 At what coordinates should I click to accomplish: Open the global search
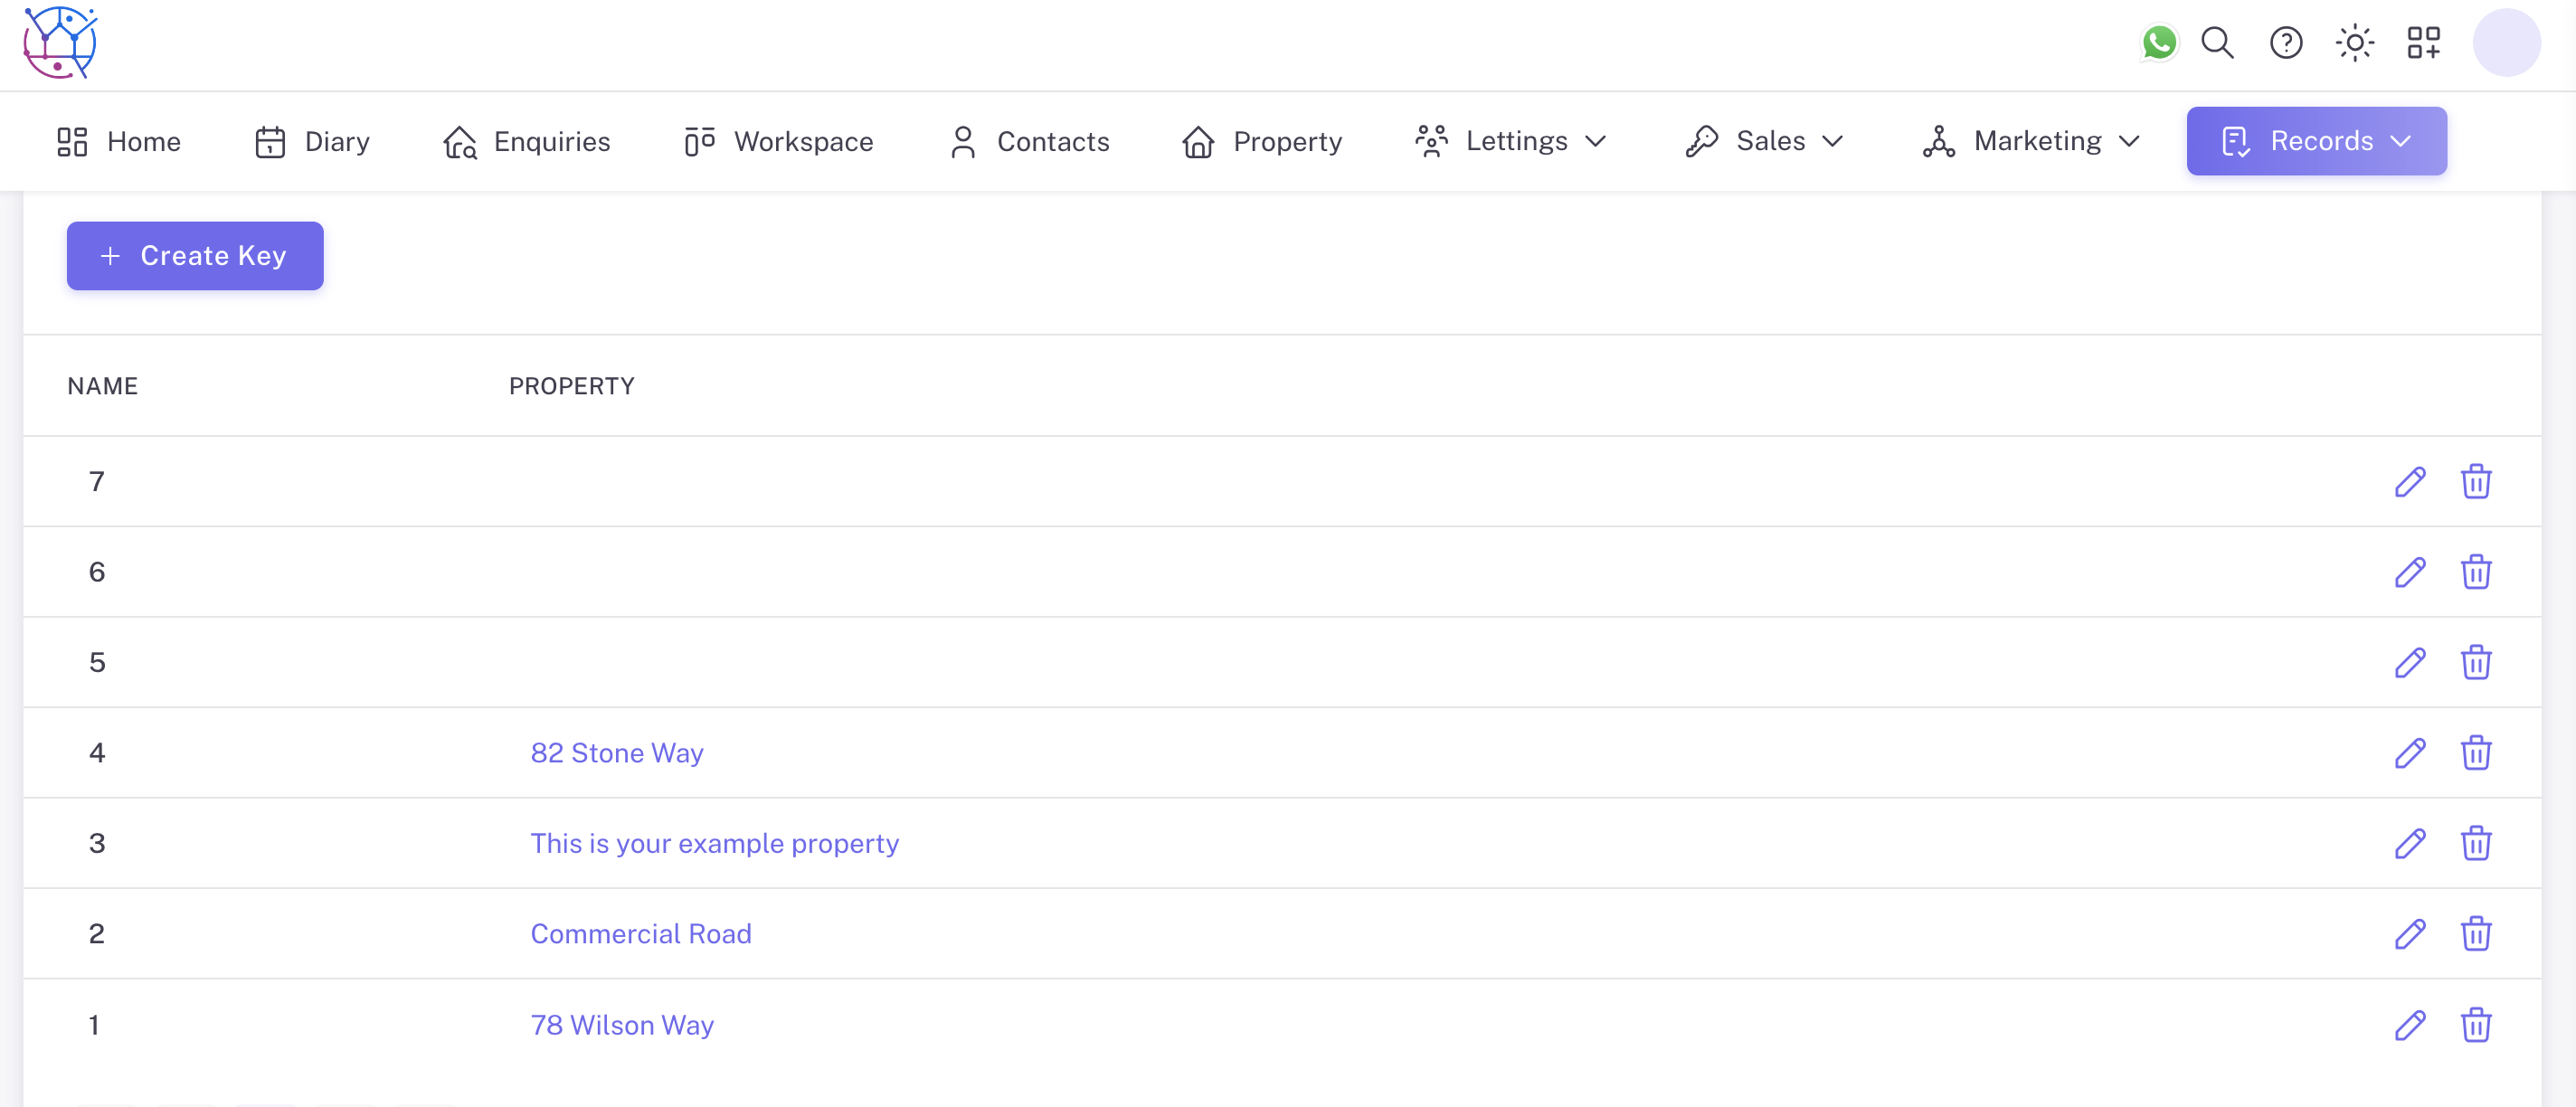pyautogui.click(x=2217, y=43)
